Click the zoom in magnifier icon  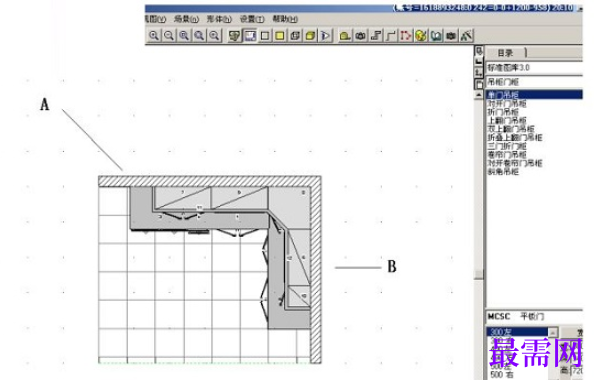click(154, 36)
